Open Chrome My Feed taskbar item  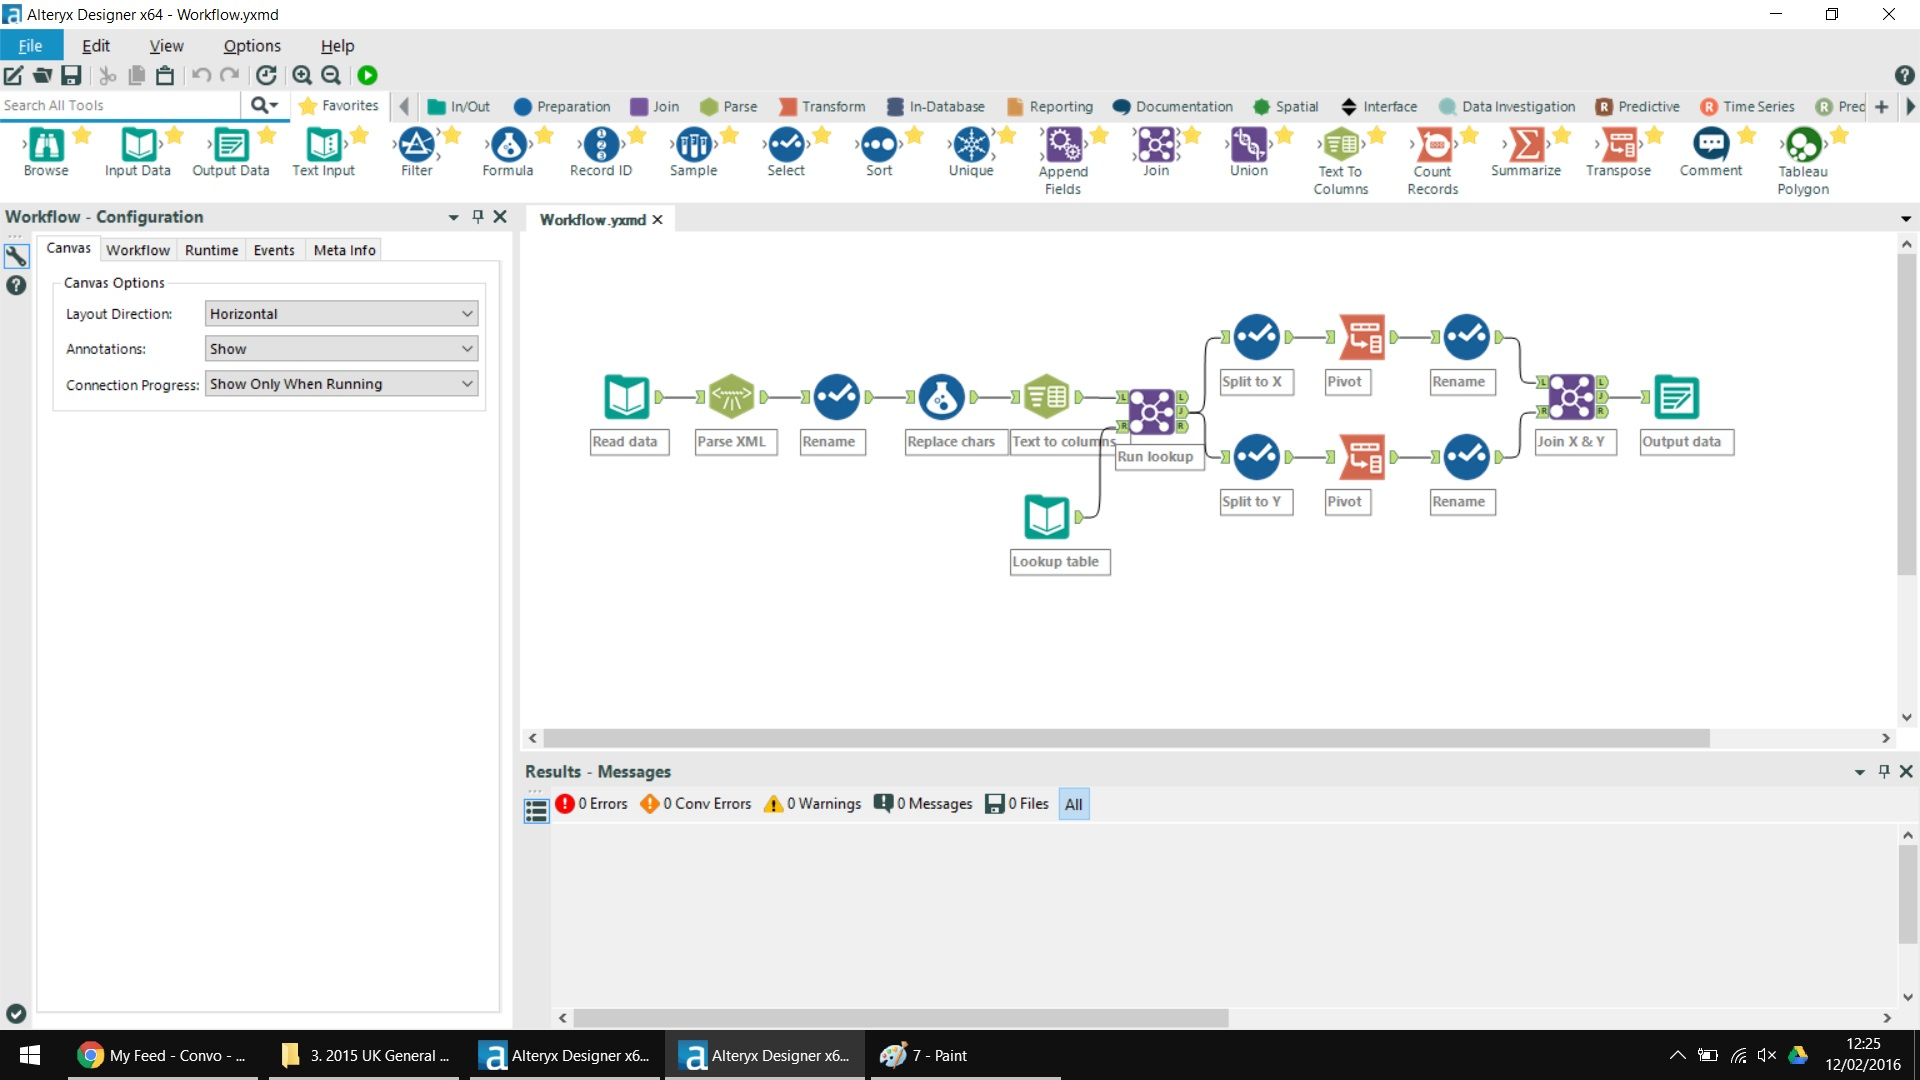click(x=162, y=1055)
